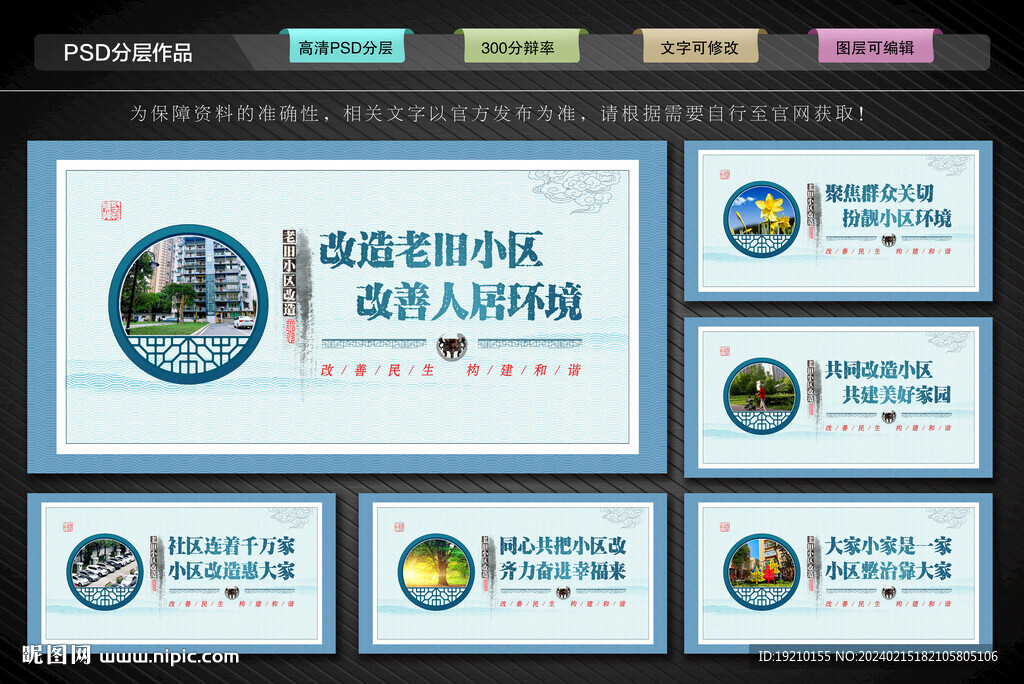Open the large 改造老旧小区 banner preview
1024x684 pixels.
click(347, 307)
